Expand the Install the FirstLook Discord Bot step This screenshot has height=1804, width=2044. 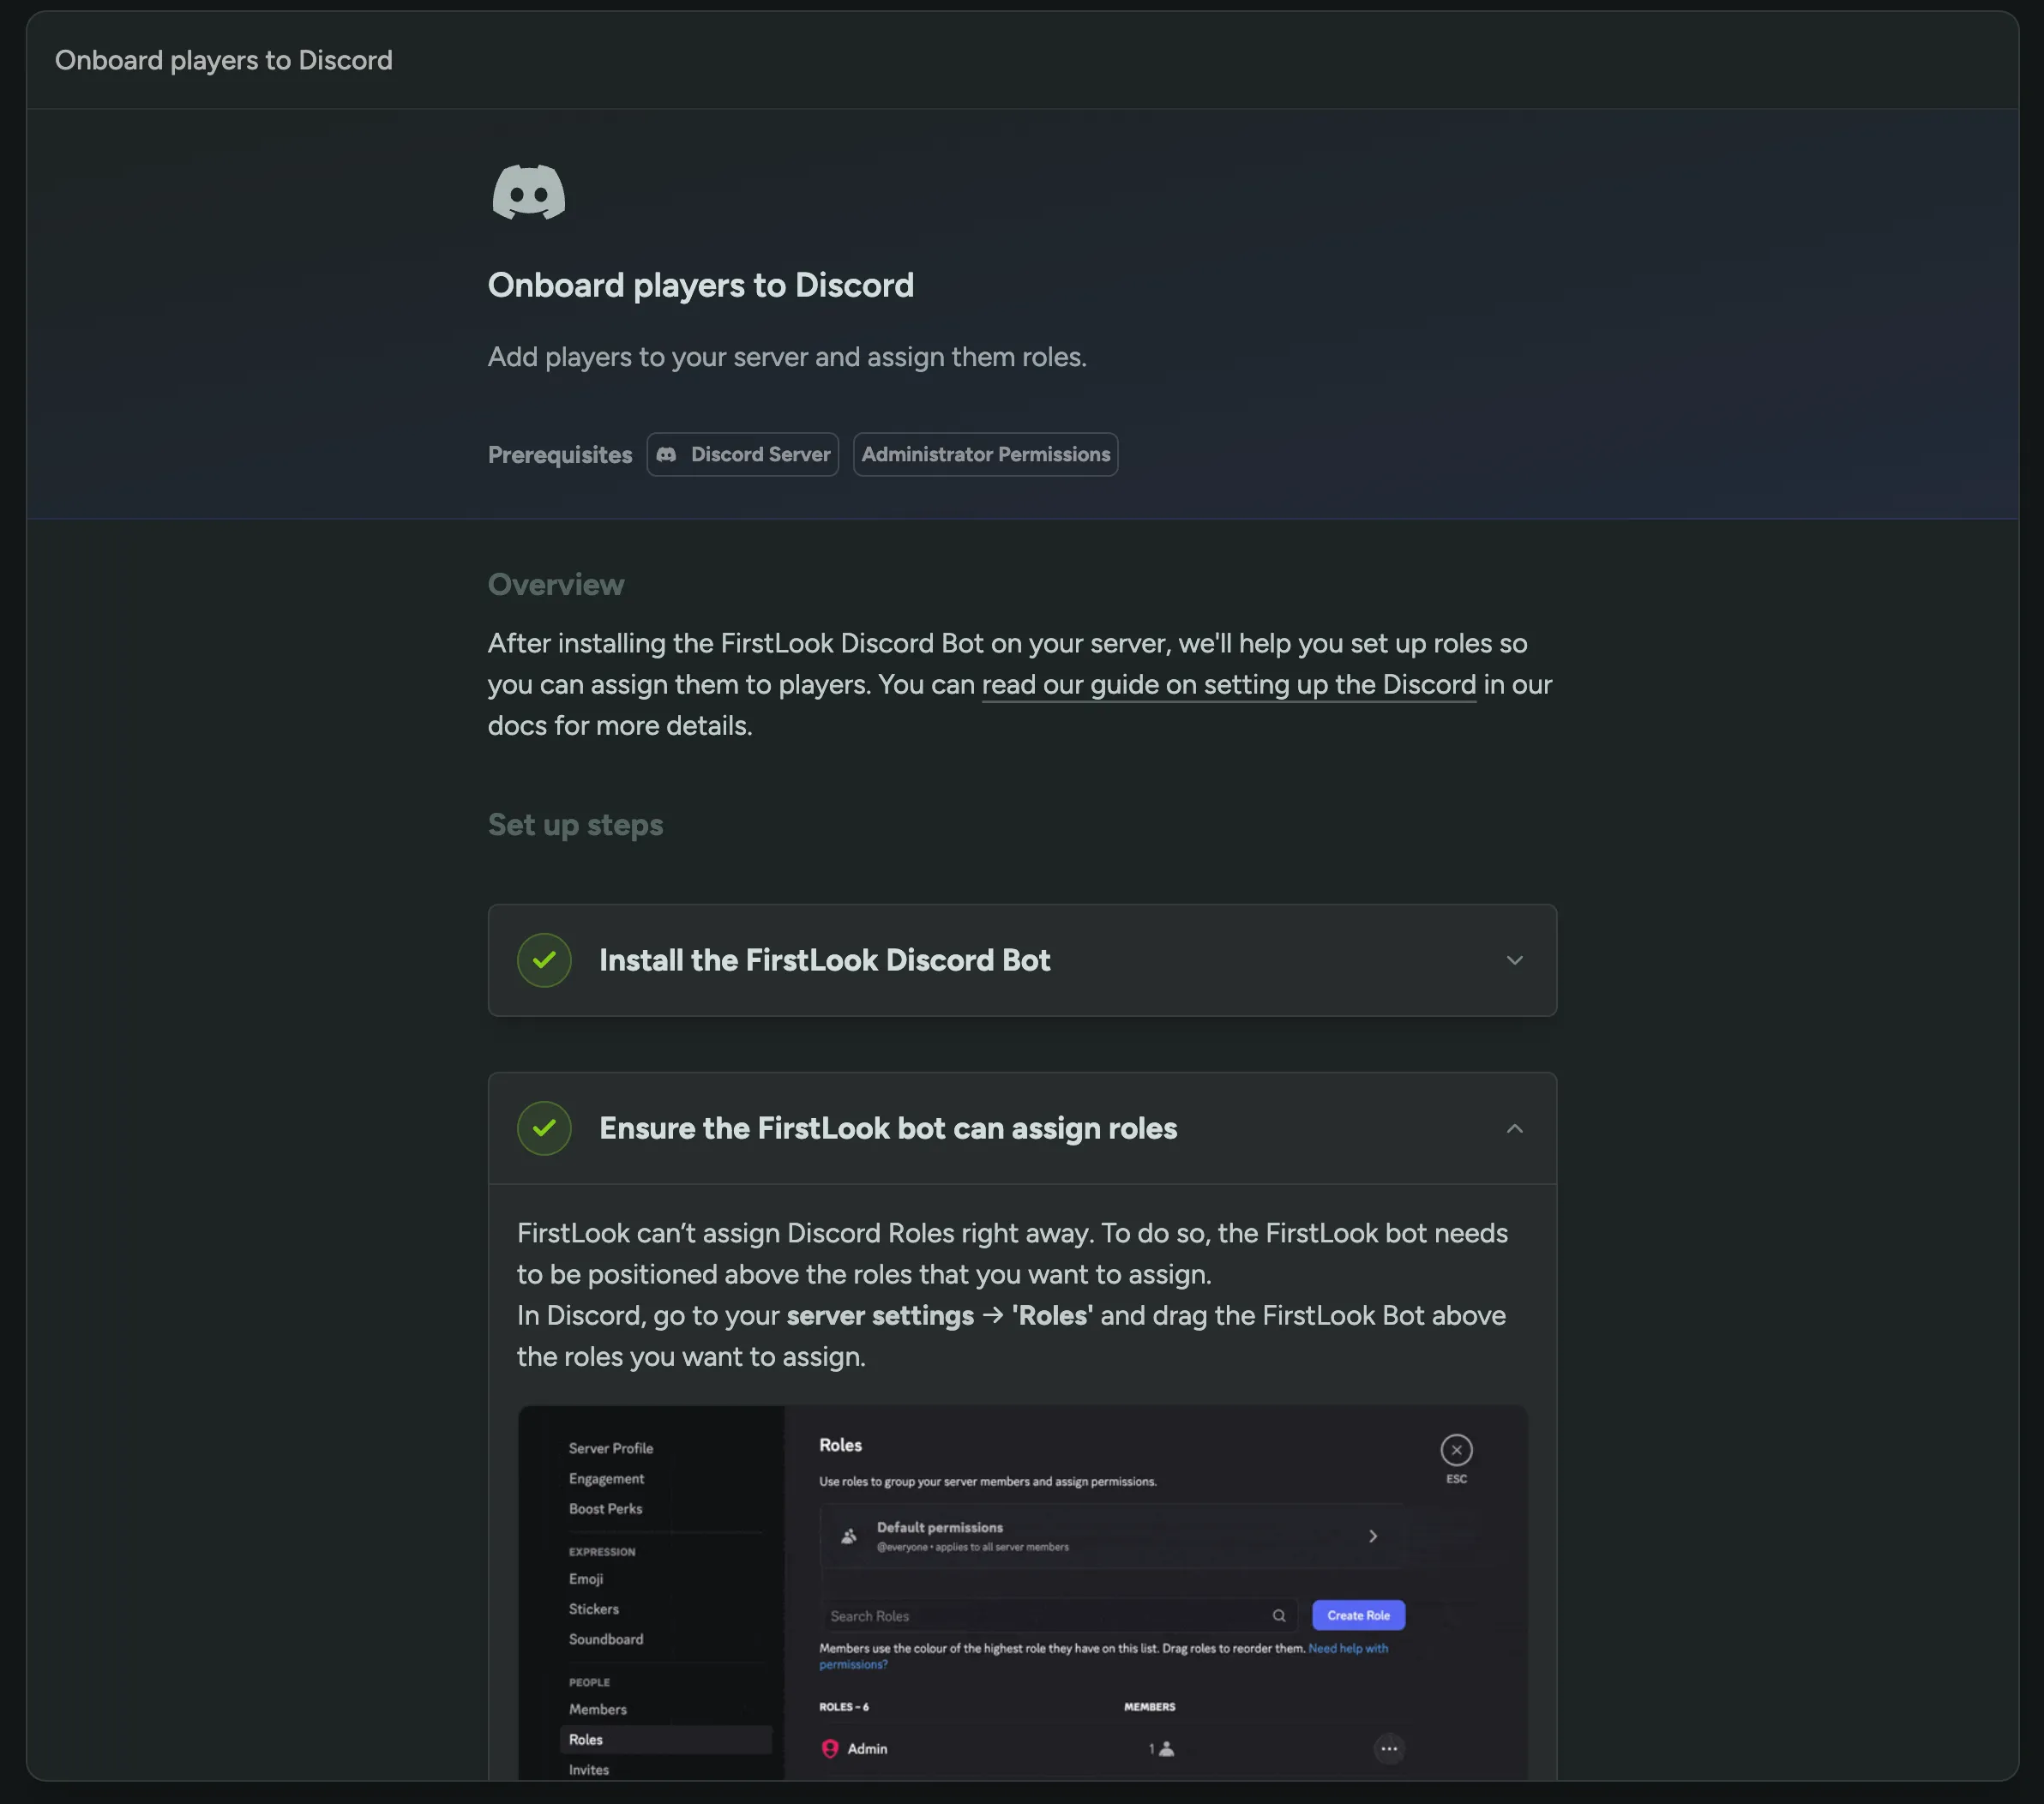1514,960
